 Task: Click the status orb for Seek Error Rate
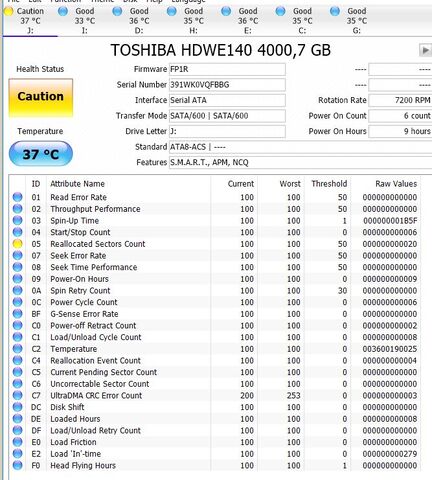[x=17, y=255]
